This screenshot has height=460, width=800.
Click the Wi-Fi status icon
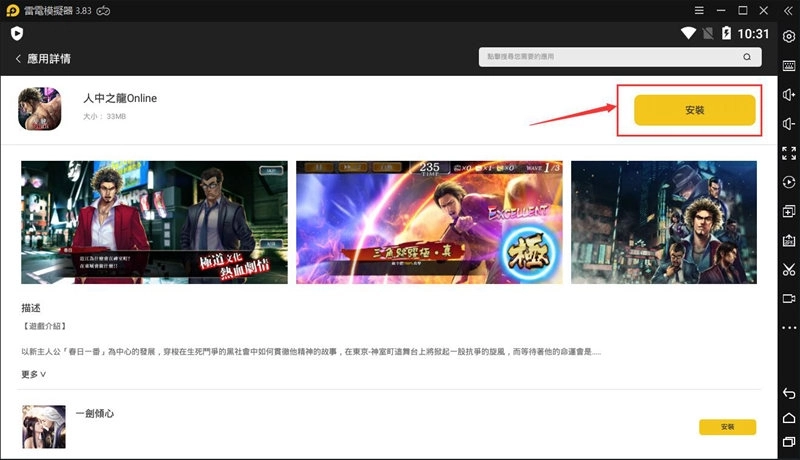coord(688,34)
